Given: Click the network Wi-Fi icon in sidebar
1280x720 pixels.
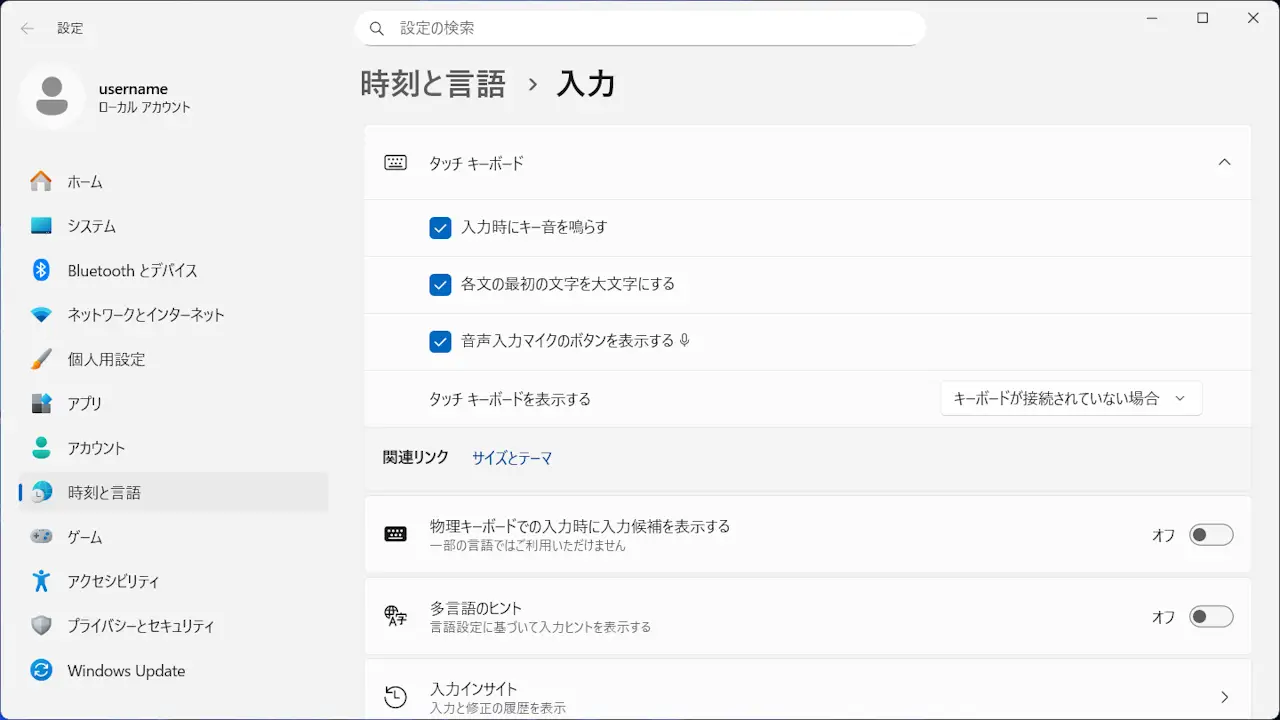Looking at the screenshot, I should click(x=41, y=315).
